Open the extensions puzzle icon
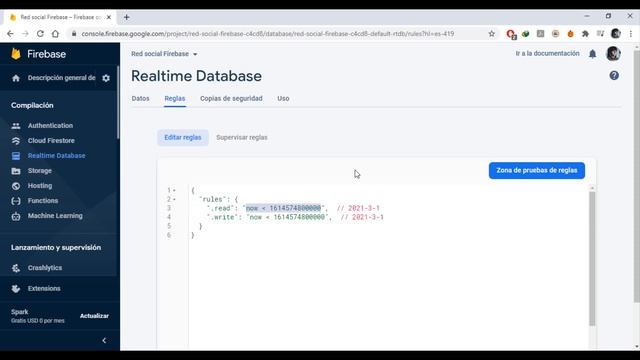Screen dimensions: 640x360 pyautogui.click(x=585, y=34)
